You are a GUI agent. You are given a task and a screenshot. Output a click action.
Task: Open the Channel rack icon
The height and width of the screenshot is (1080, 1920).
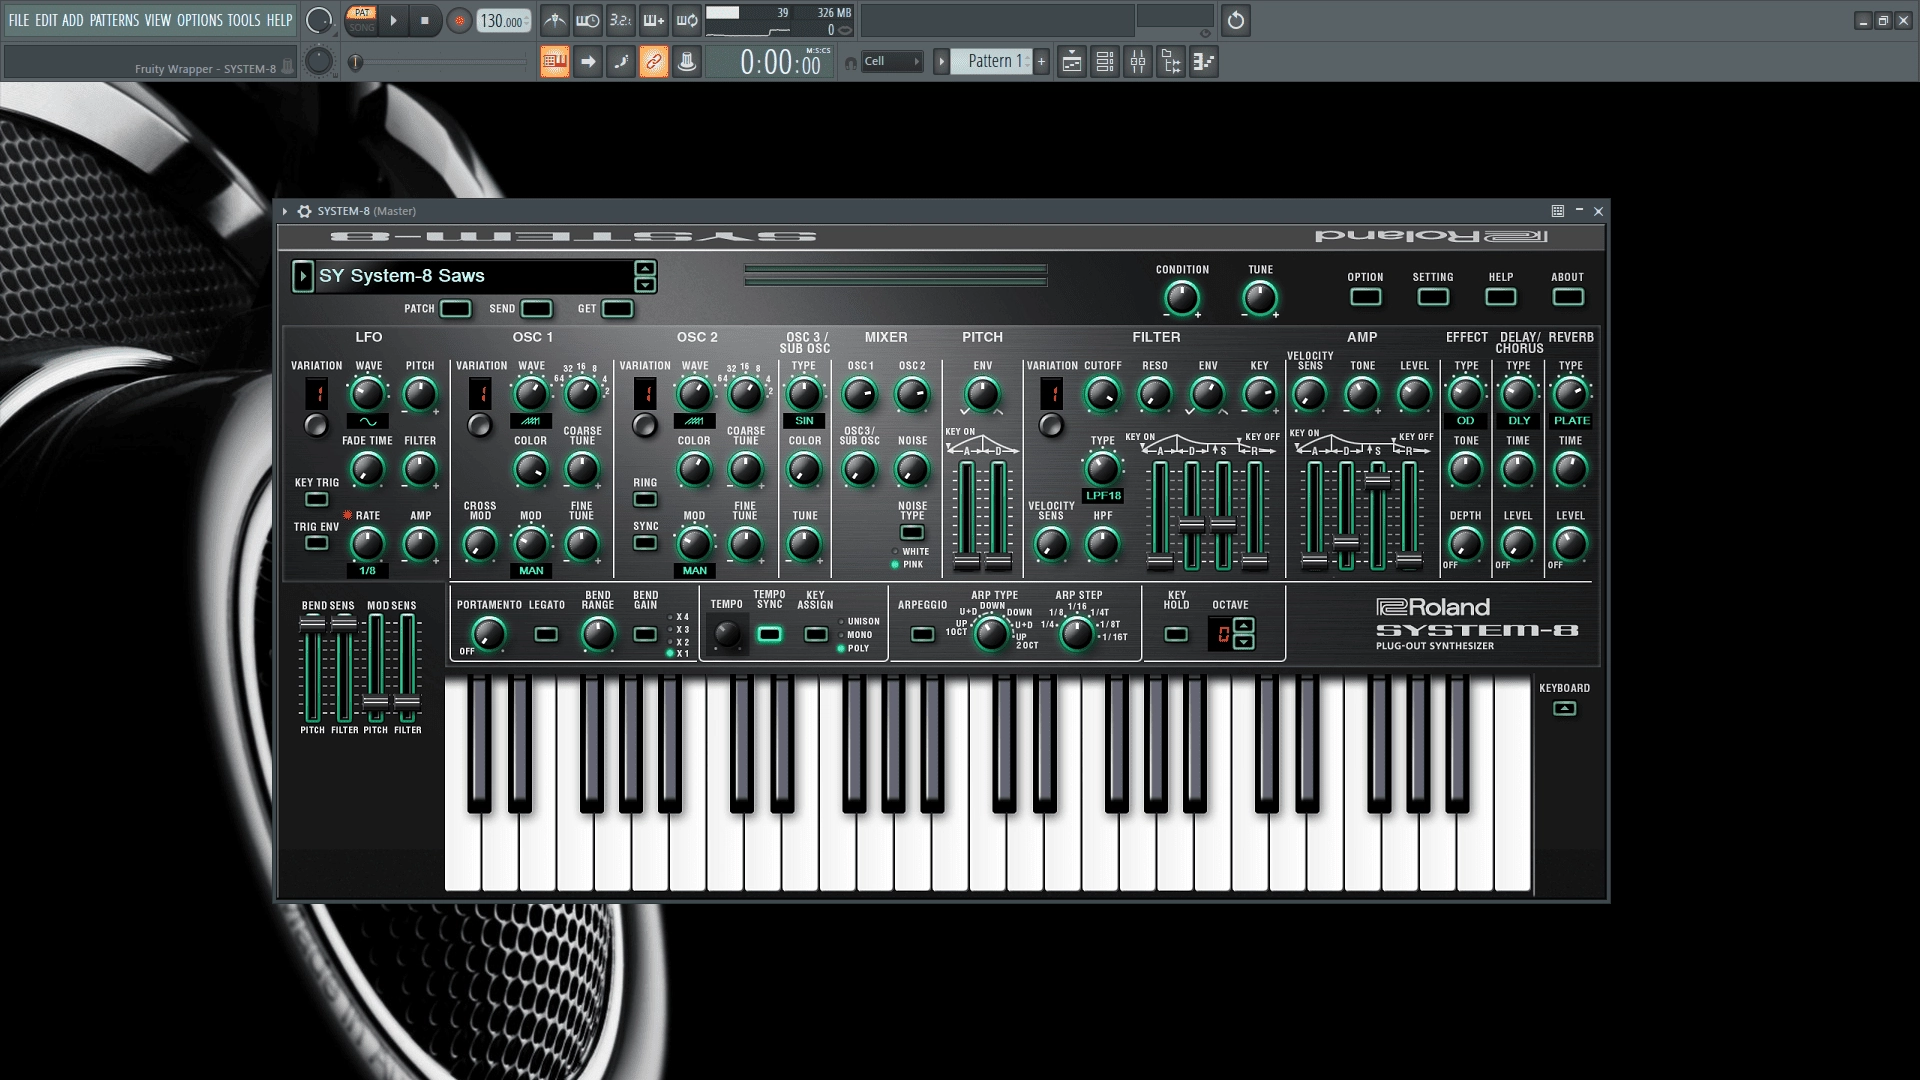[x=1105, y=62]
